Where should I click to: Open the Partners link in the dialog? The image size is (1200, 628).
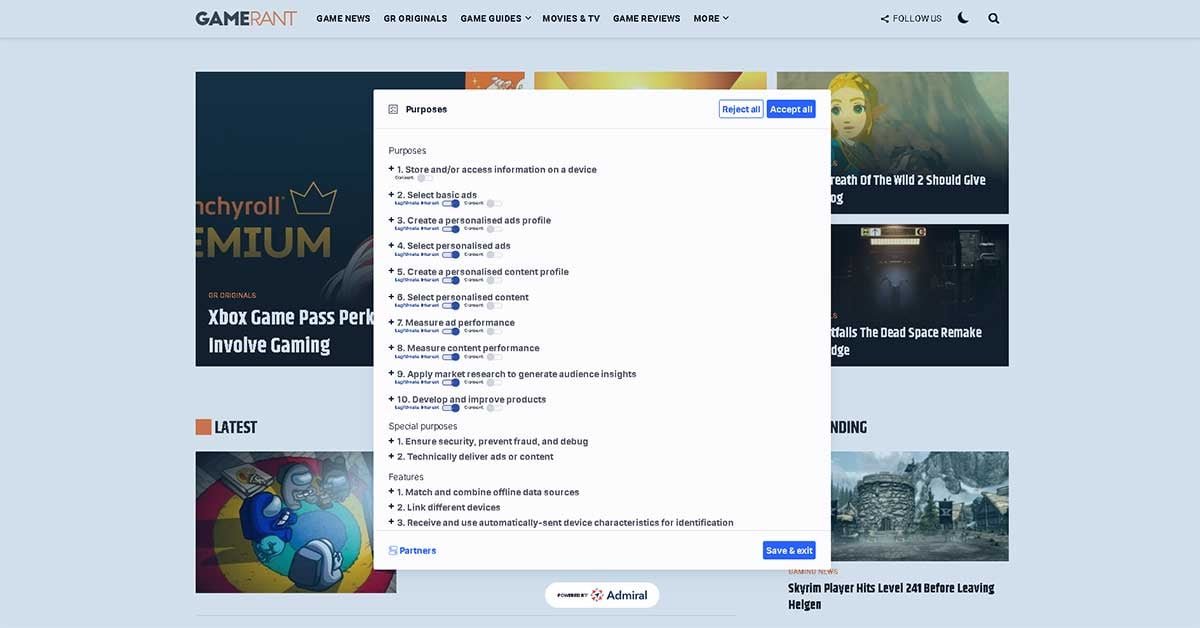point(412,550)
